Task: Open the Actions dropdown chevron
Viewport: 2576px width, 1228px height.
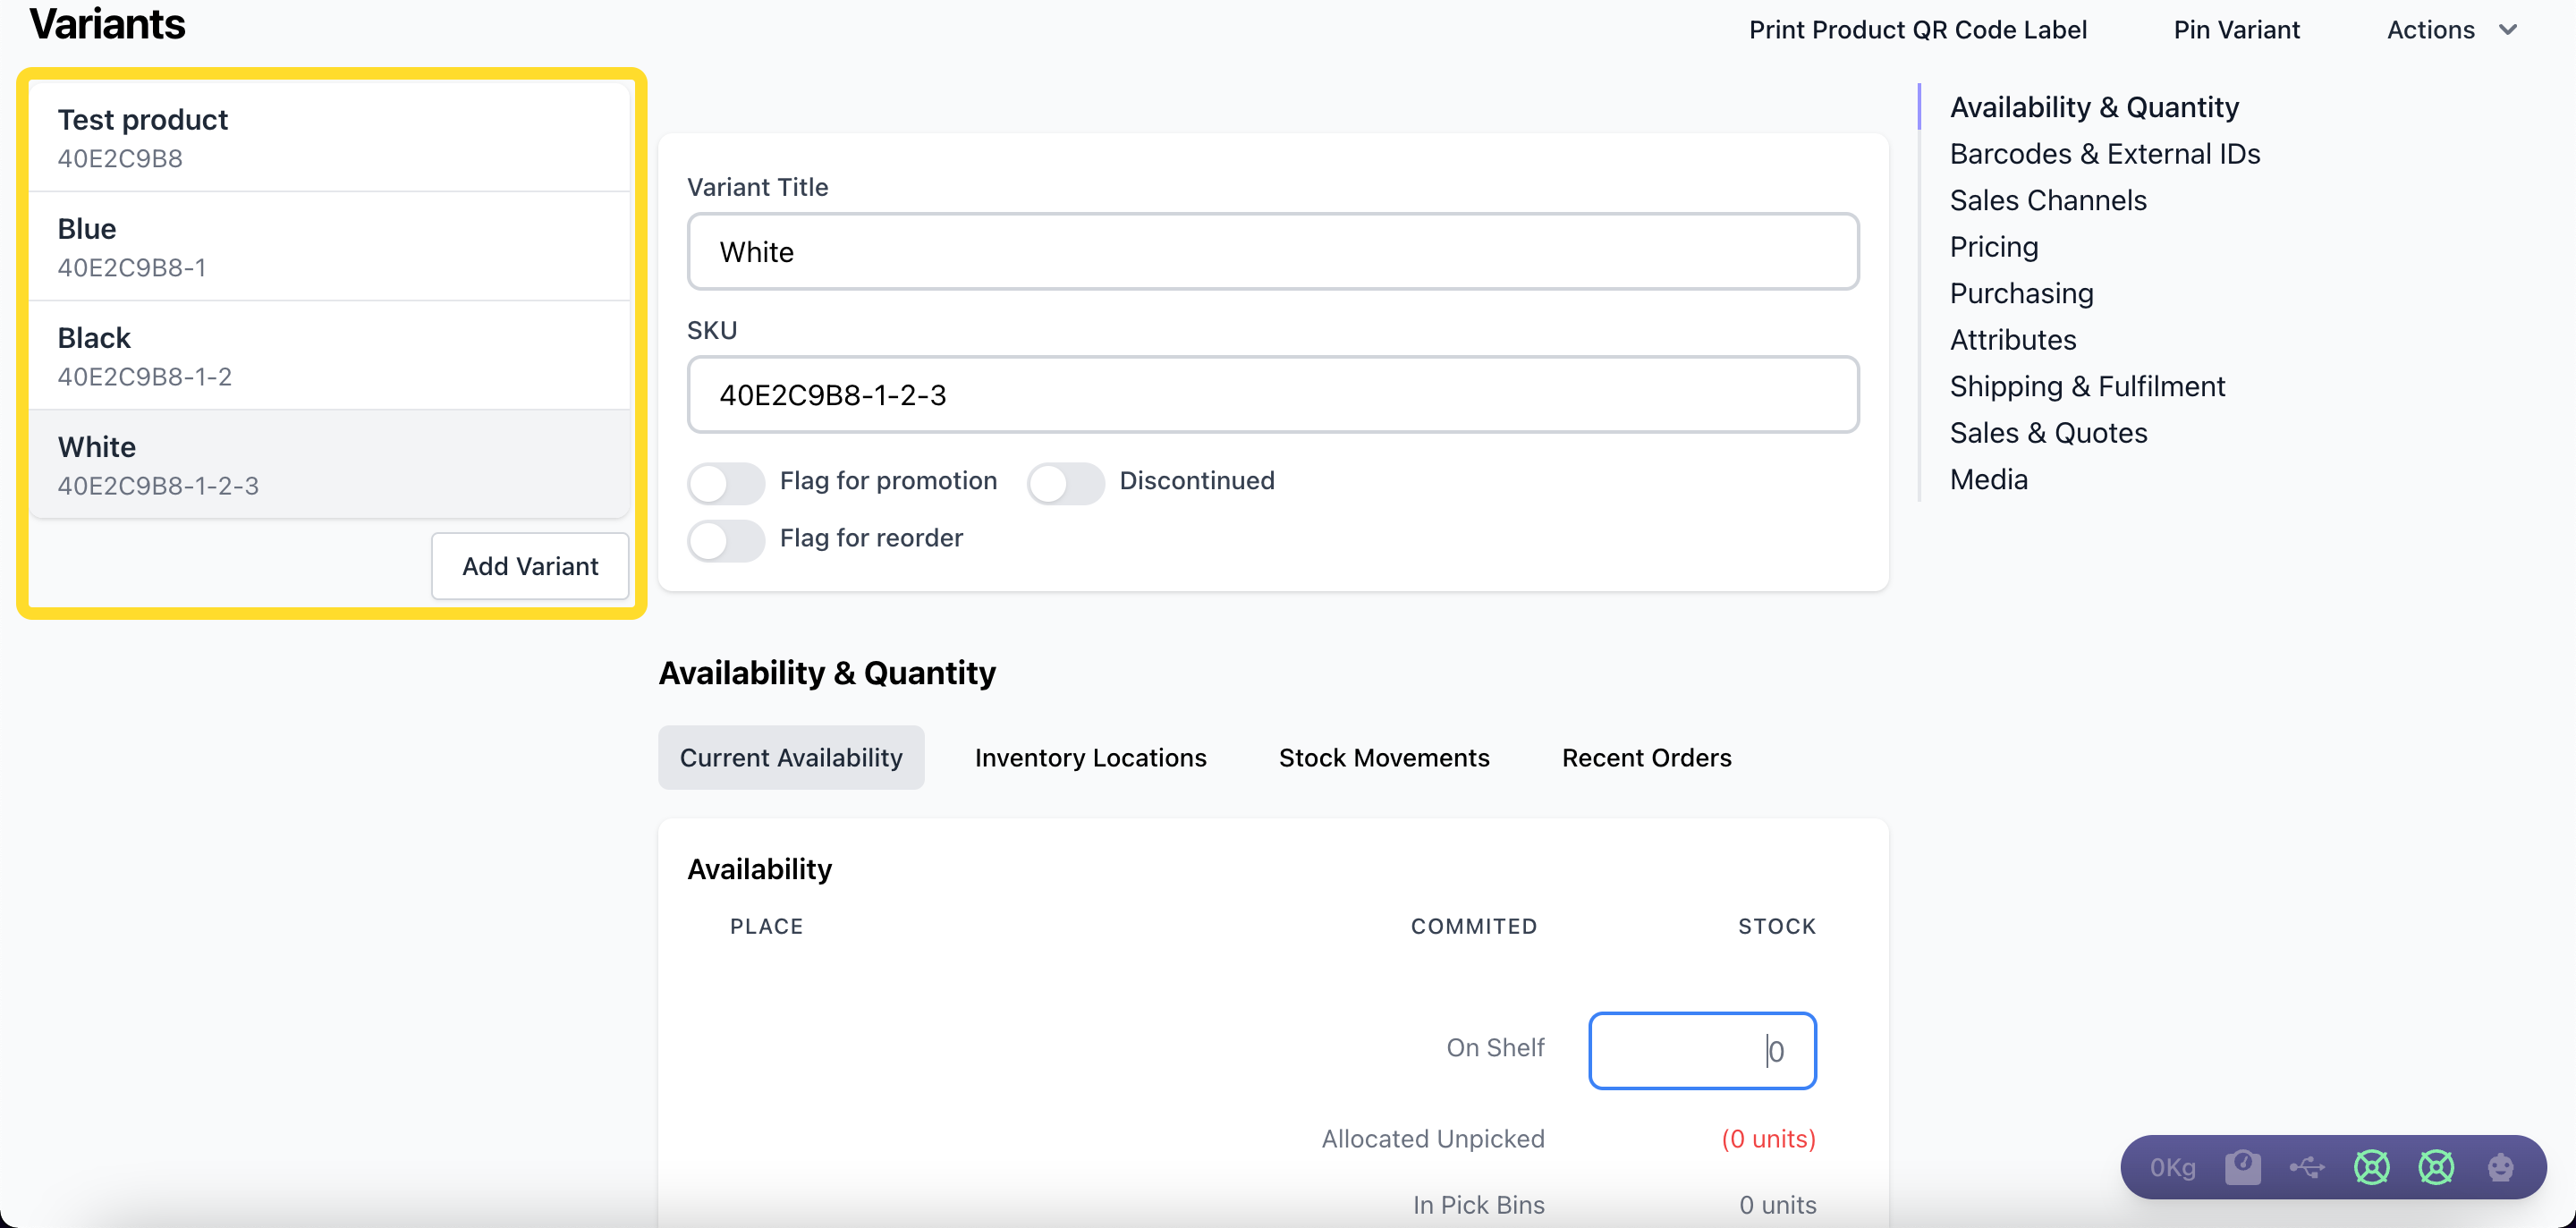Action: tap(2507, 30)
